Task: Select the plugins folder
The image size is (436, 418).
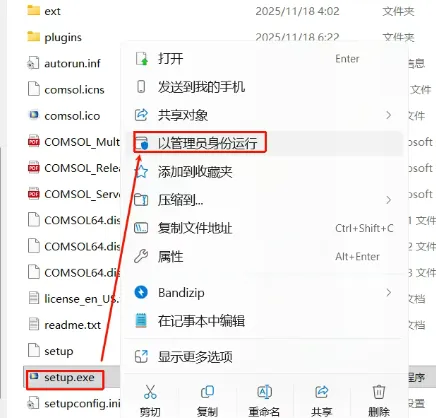Action: (x=63, y=37)
